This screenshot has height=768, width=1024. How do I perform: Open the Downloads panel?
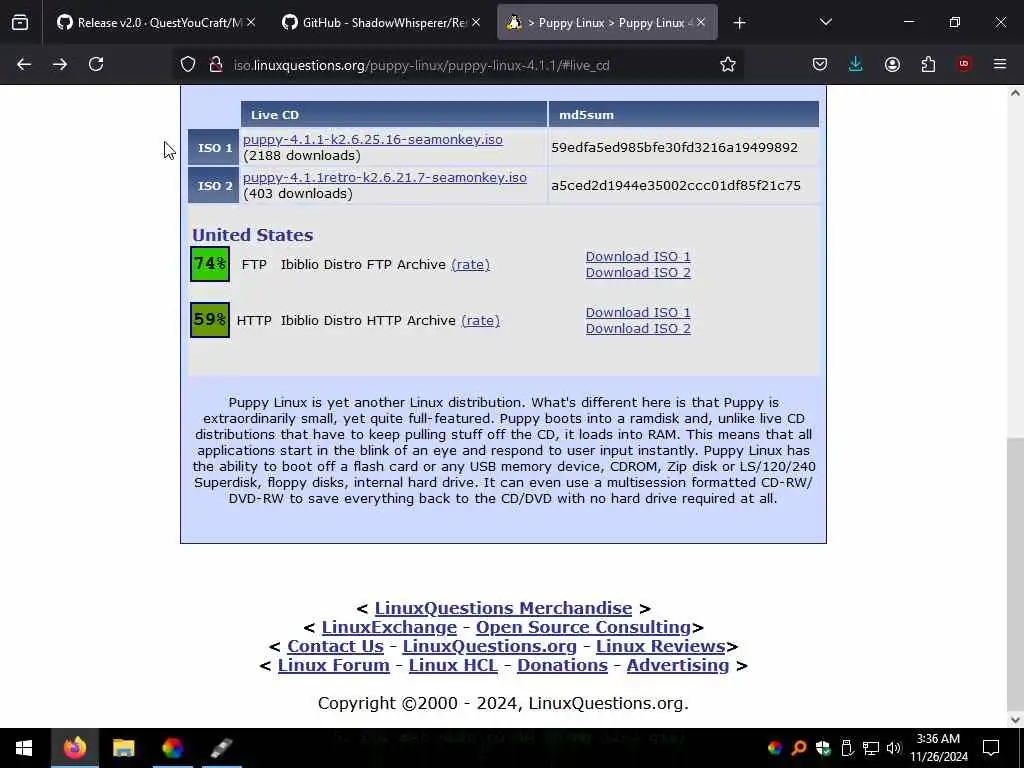[x=856, y=64]
